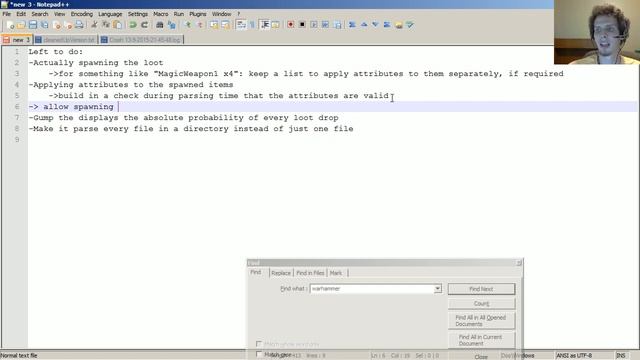Cut selection with the scissors icon
The width and height of the screenshot is (640, 360).
94,25
